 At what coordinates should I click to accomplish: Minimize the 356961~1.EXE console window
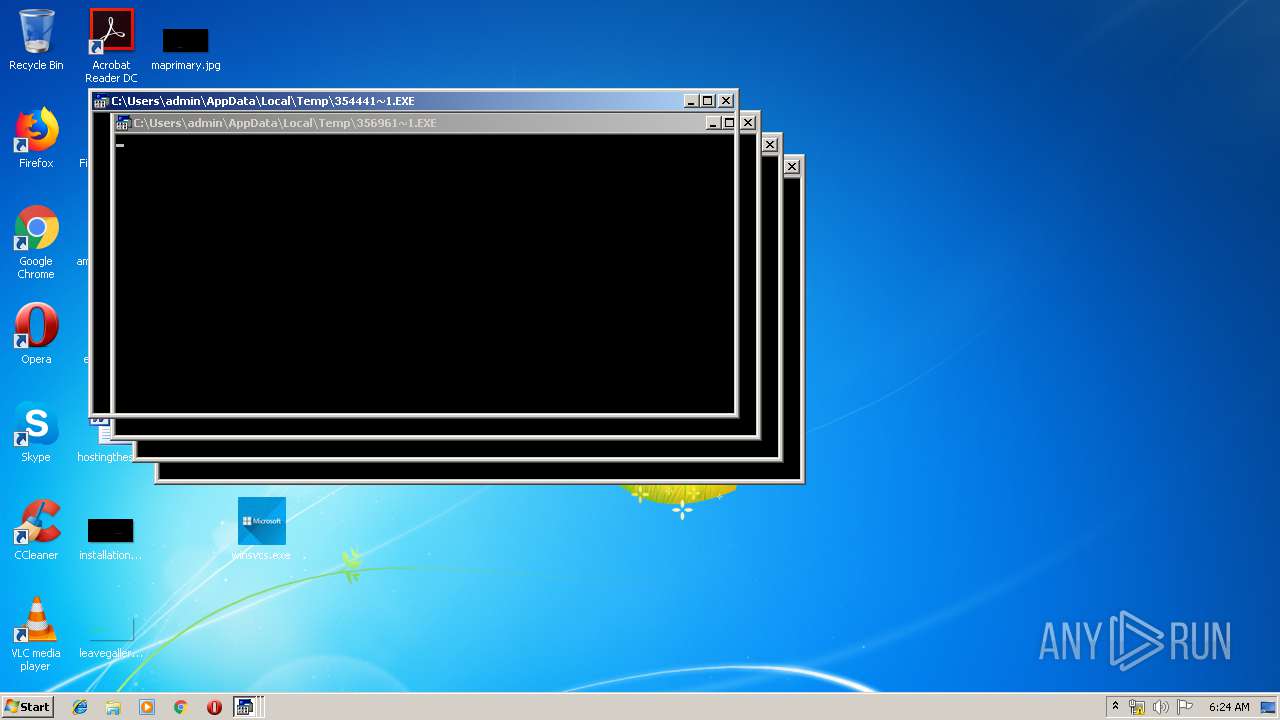713,123
